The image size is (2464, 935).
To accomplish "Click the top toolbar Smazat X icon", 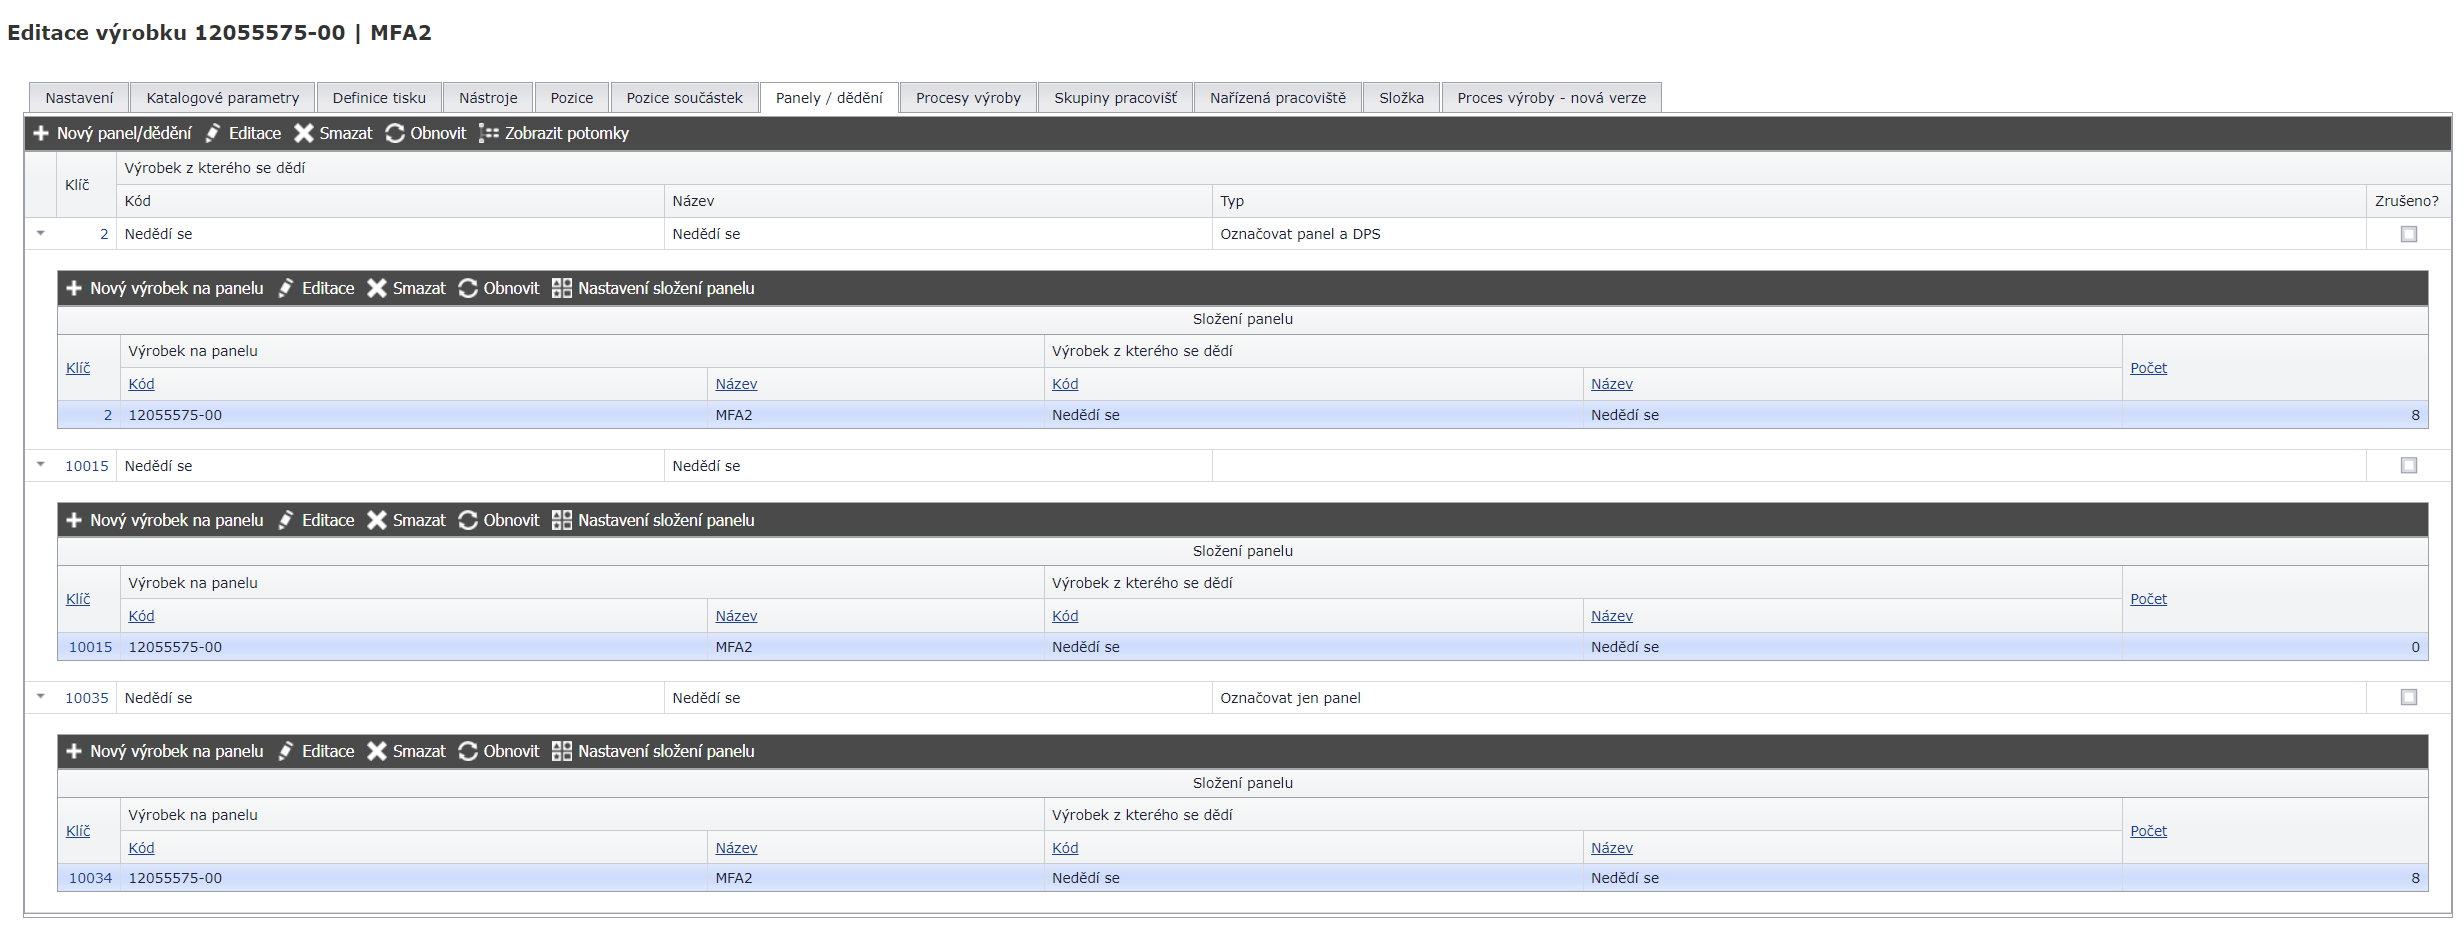I will [304, 133].
